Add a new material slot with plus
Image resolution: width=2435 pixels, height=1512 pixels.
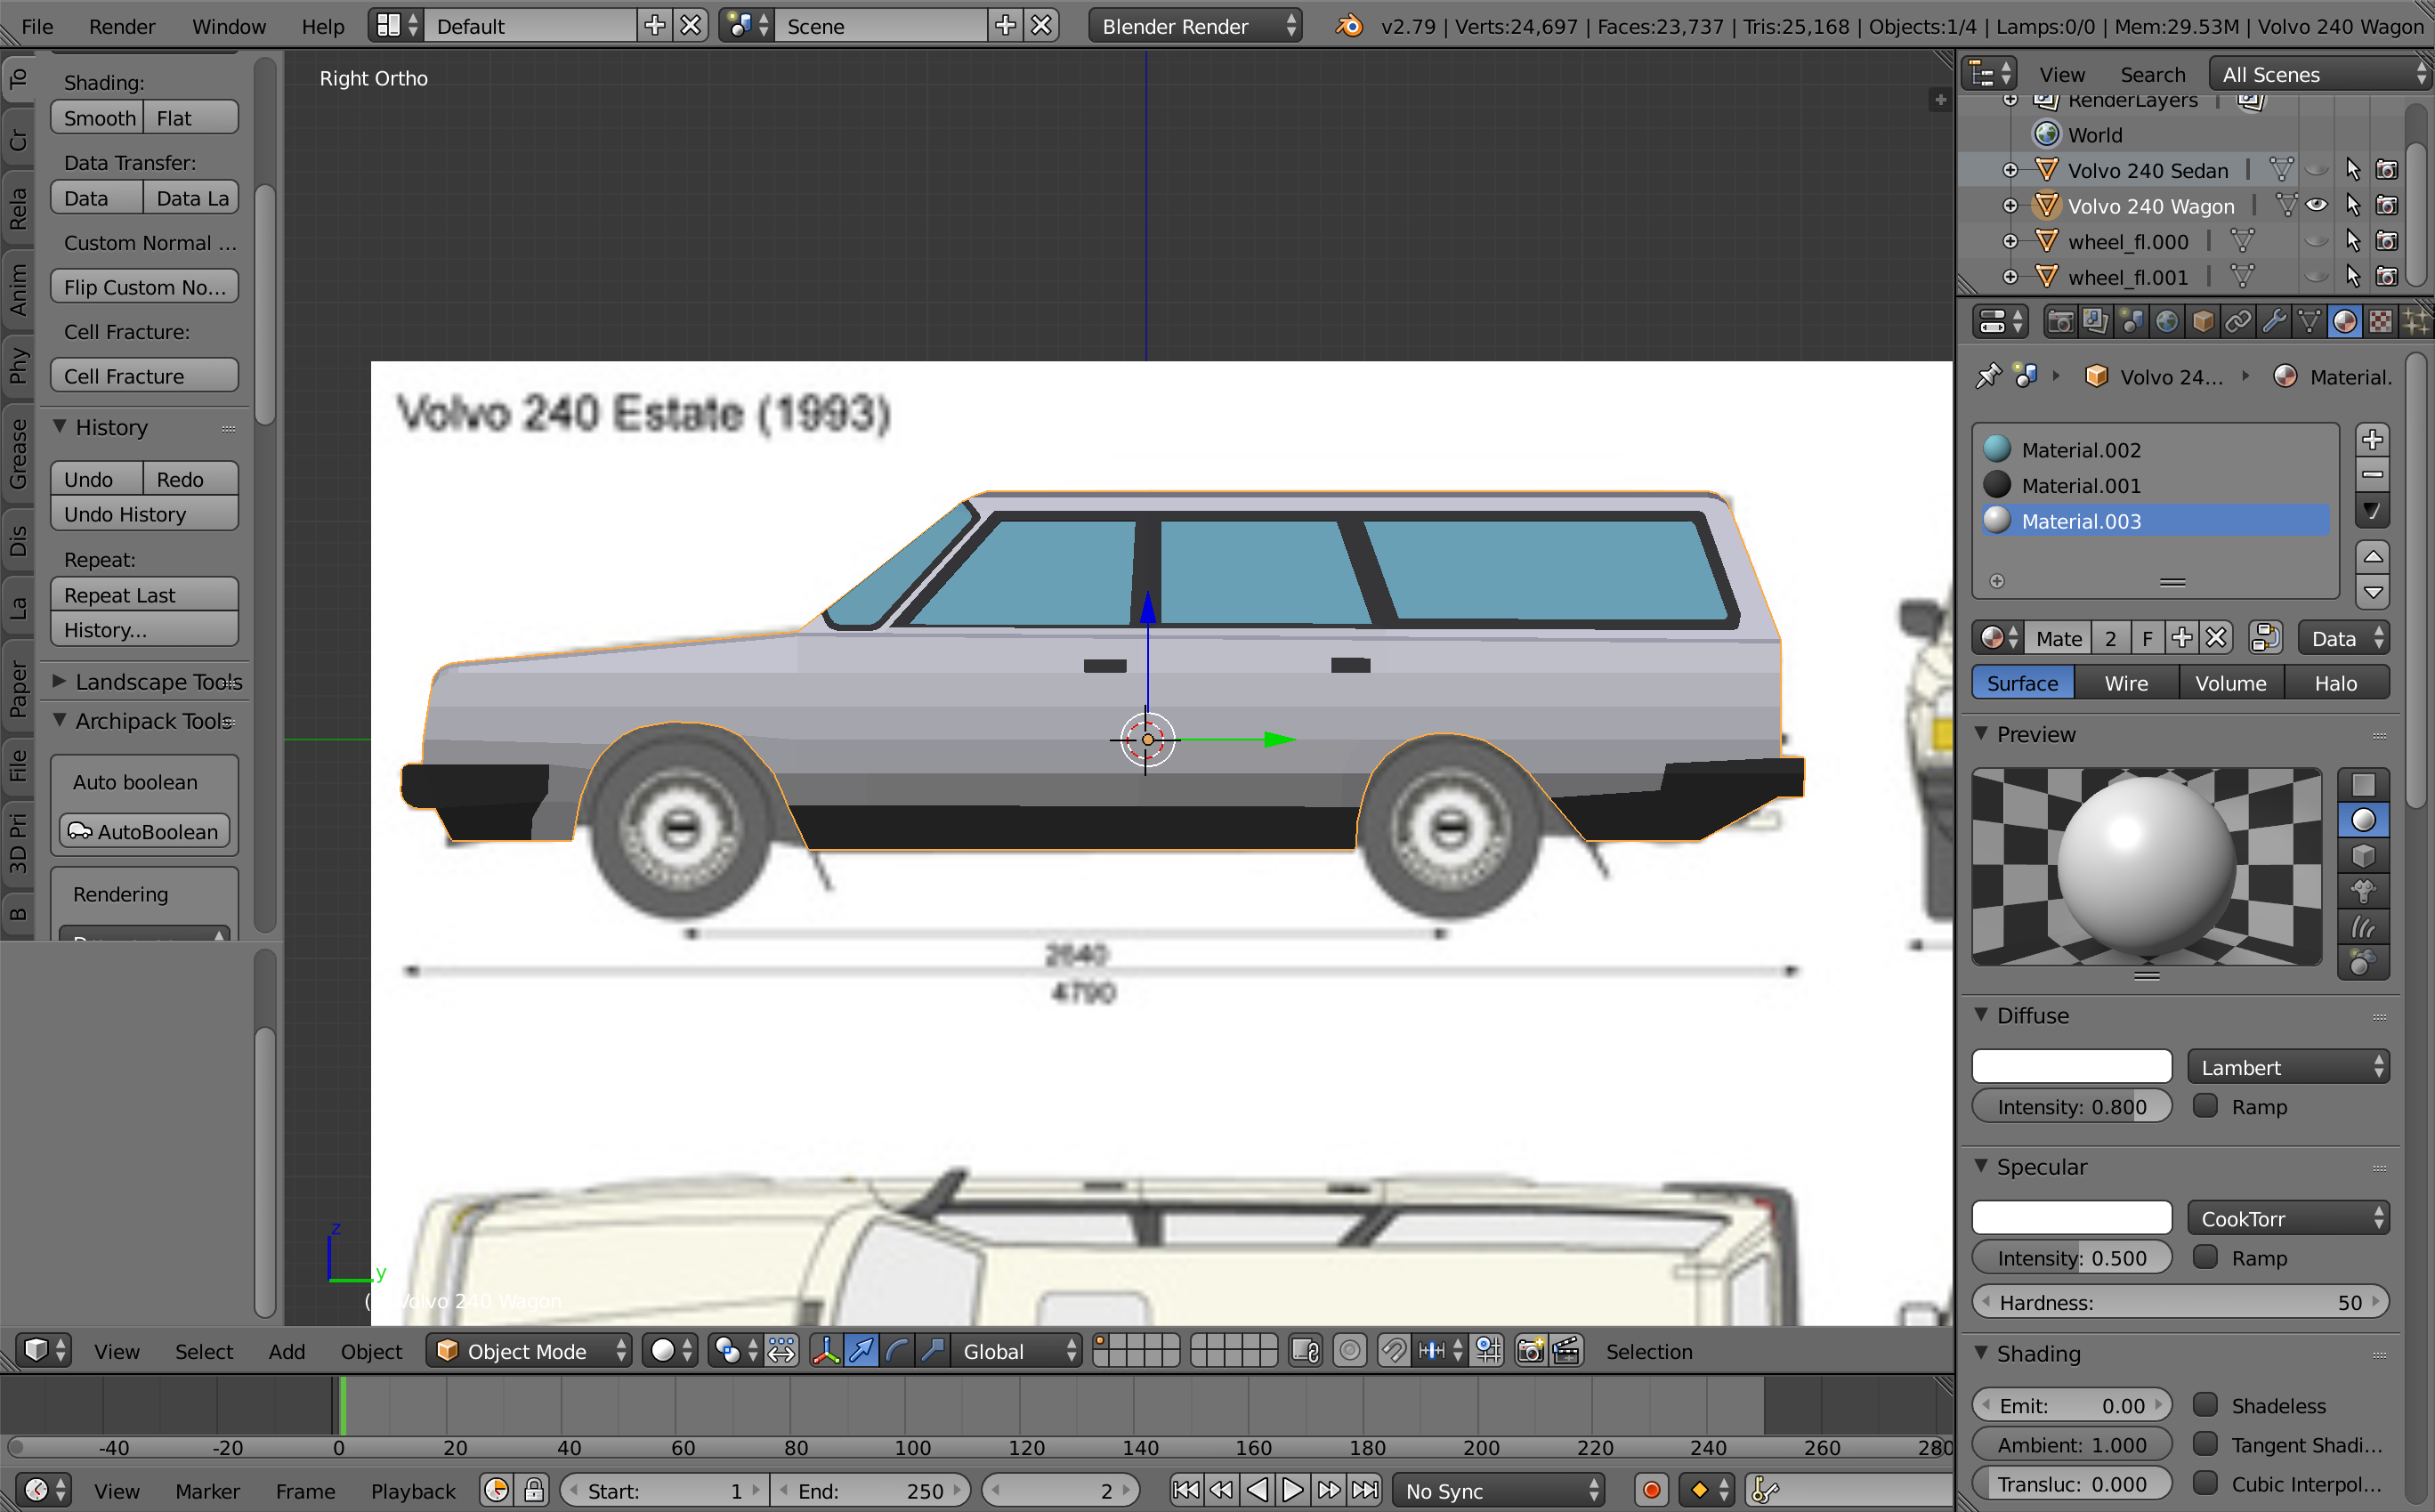[2372, 439]
